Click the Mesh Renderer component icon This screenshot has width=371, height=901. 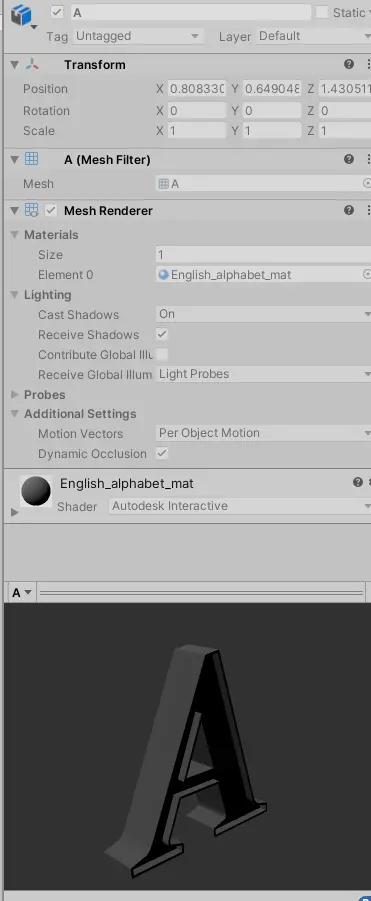coord(32,210)
